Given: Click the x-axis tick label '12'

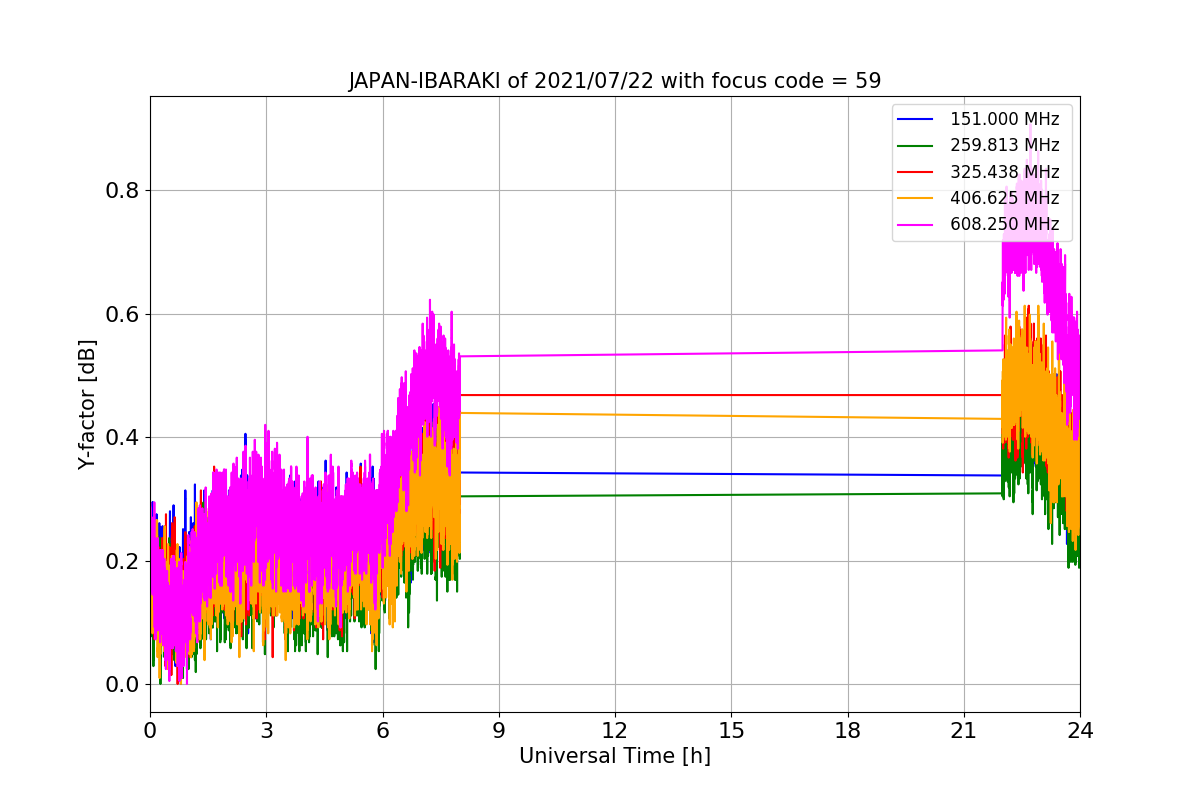Looking at the screenshot, I should pyautogui.click(x=615, y=731).
